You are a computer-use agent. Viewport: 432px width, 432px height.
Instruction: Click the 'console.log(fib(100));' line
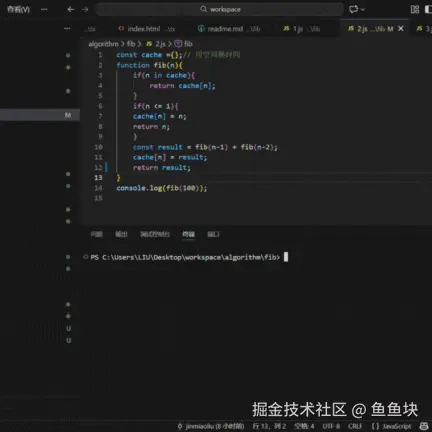162,188
